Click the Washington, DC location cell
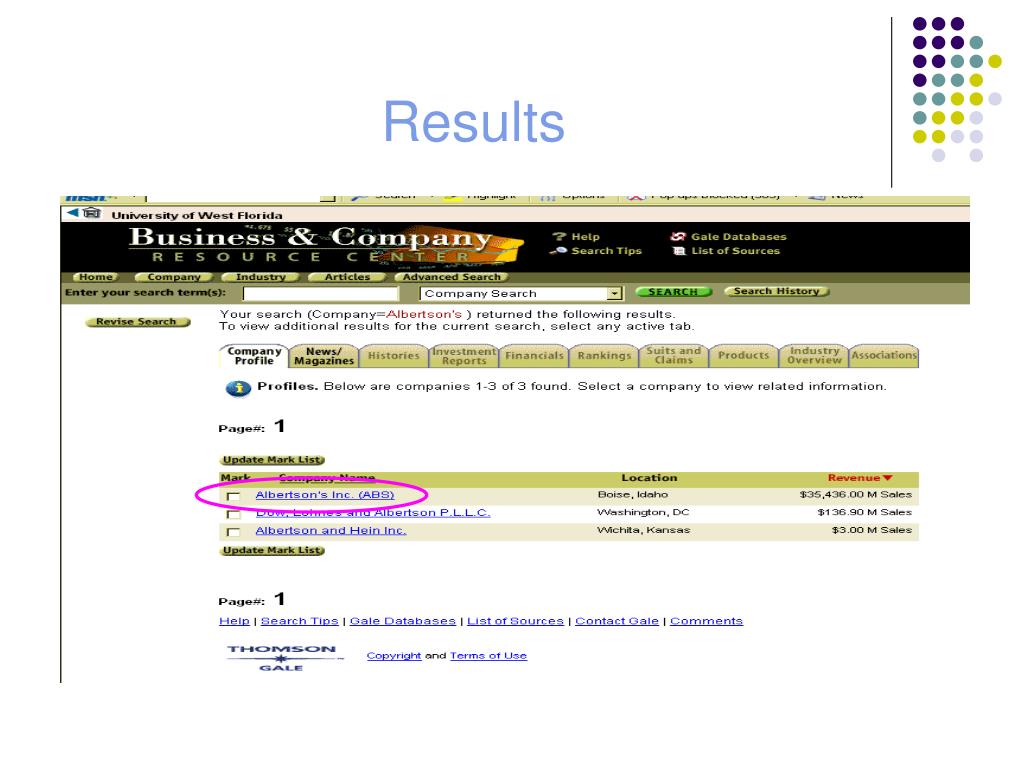1024x768 pixels. click(643, 512)
